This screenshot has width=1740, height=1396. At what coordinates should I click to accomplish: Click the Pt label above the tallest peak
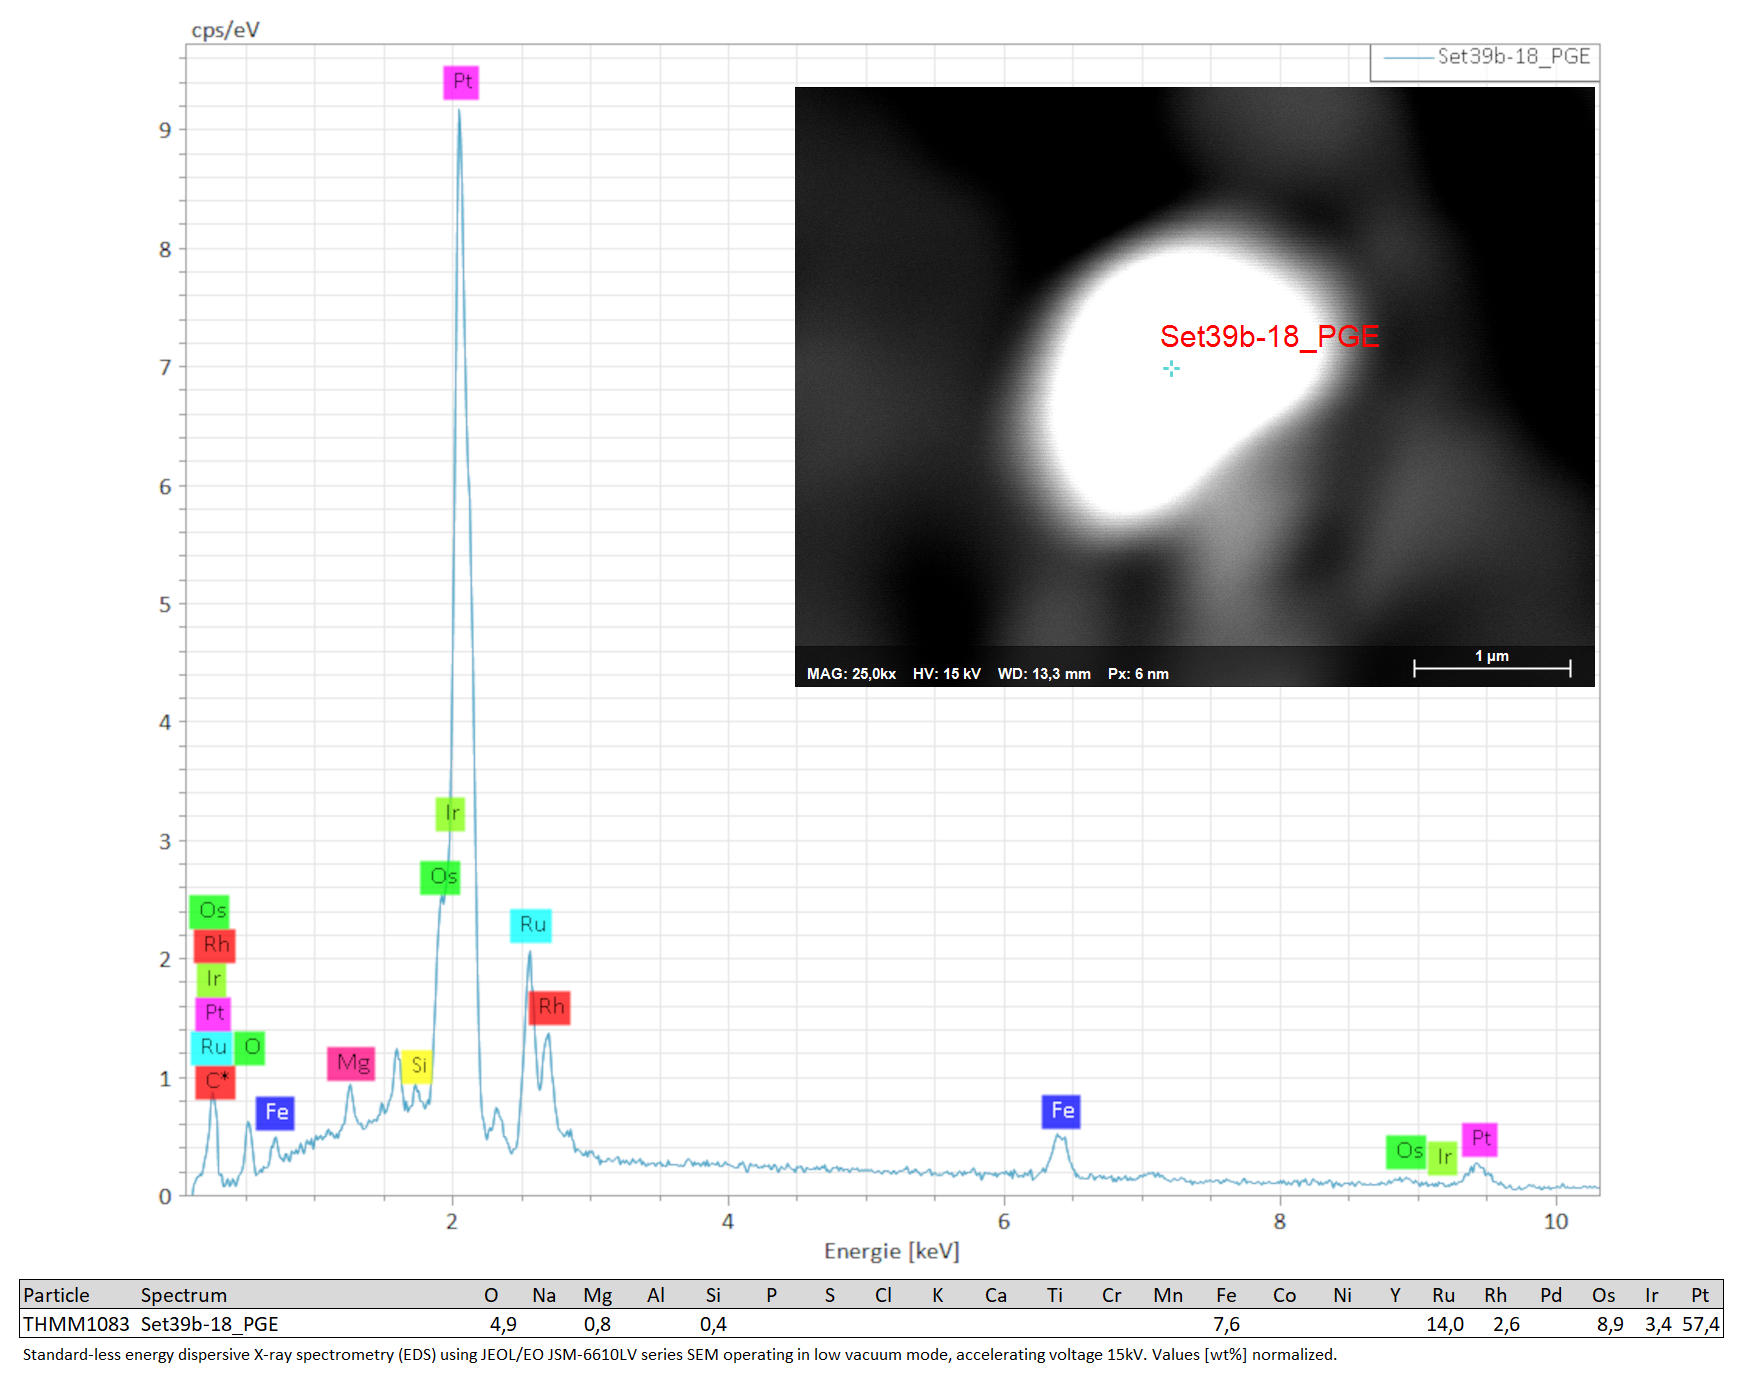pyautogui.click(x=461, y=82)
